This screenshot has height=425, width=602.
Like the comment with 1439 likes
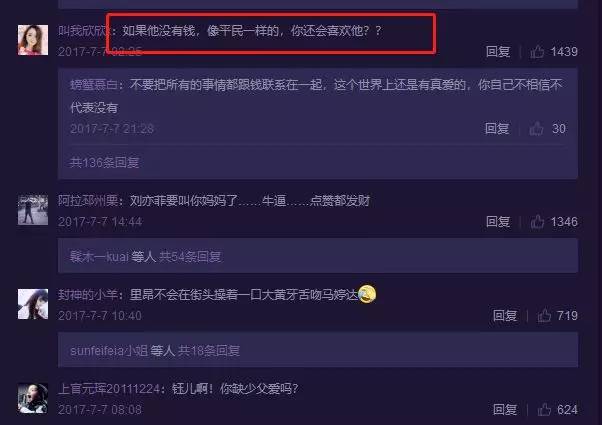pyautogui.click(x=537, y=51)
